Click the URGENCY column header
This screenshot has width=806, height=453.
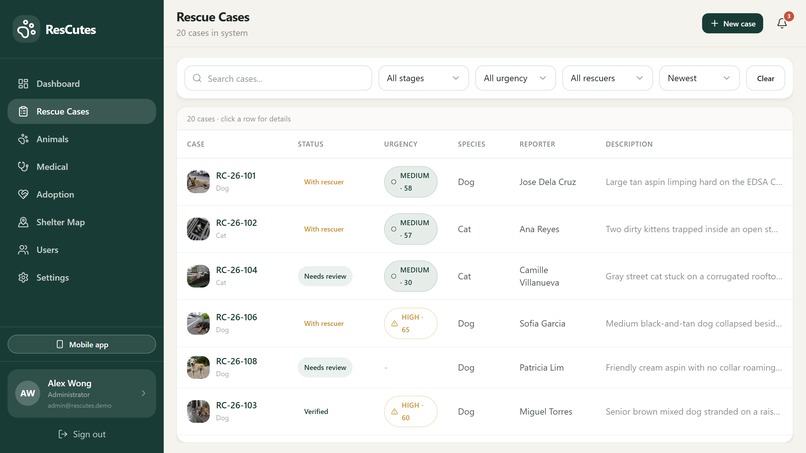click(400, 144)
